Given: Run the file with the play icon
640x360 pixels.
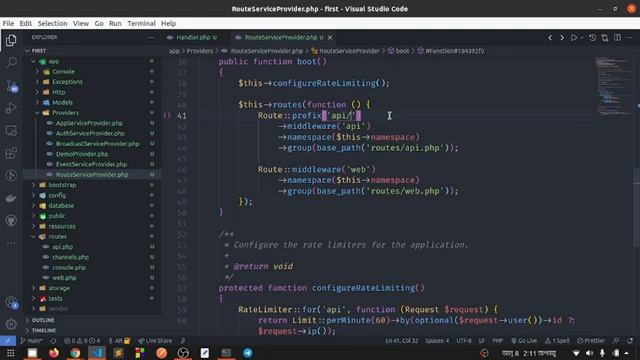Looking at the screenshot, I should tap(573, 38).
